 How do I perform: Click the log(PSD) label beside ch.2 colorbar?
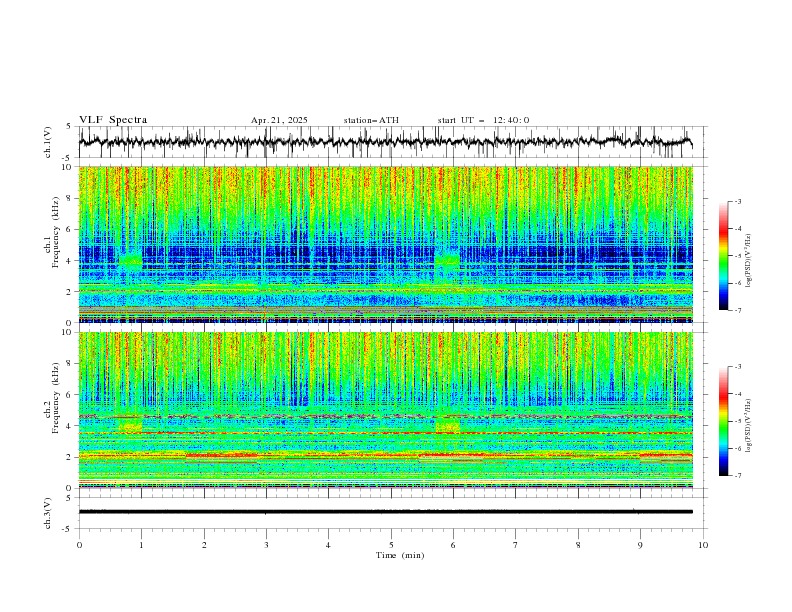pos(749,426)
